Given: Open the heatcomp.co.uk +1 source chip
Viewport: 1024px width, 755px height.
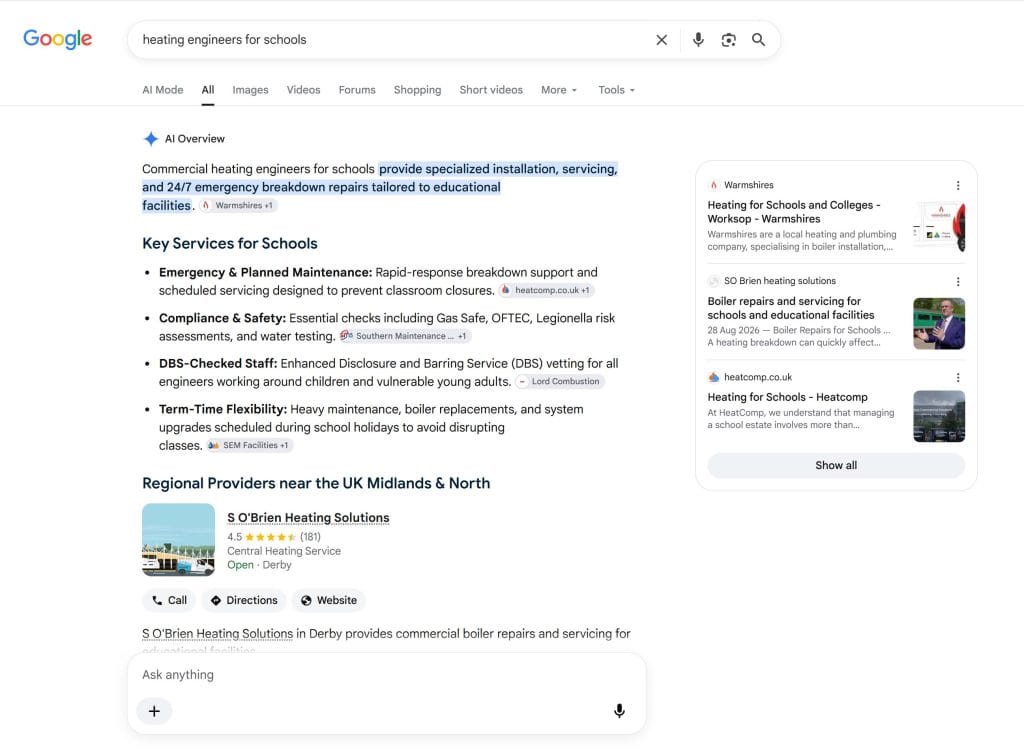Looking at the screenshot, I should point(547,290).
